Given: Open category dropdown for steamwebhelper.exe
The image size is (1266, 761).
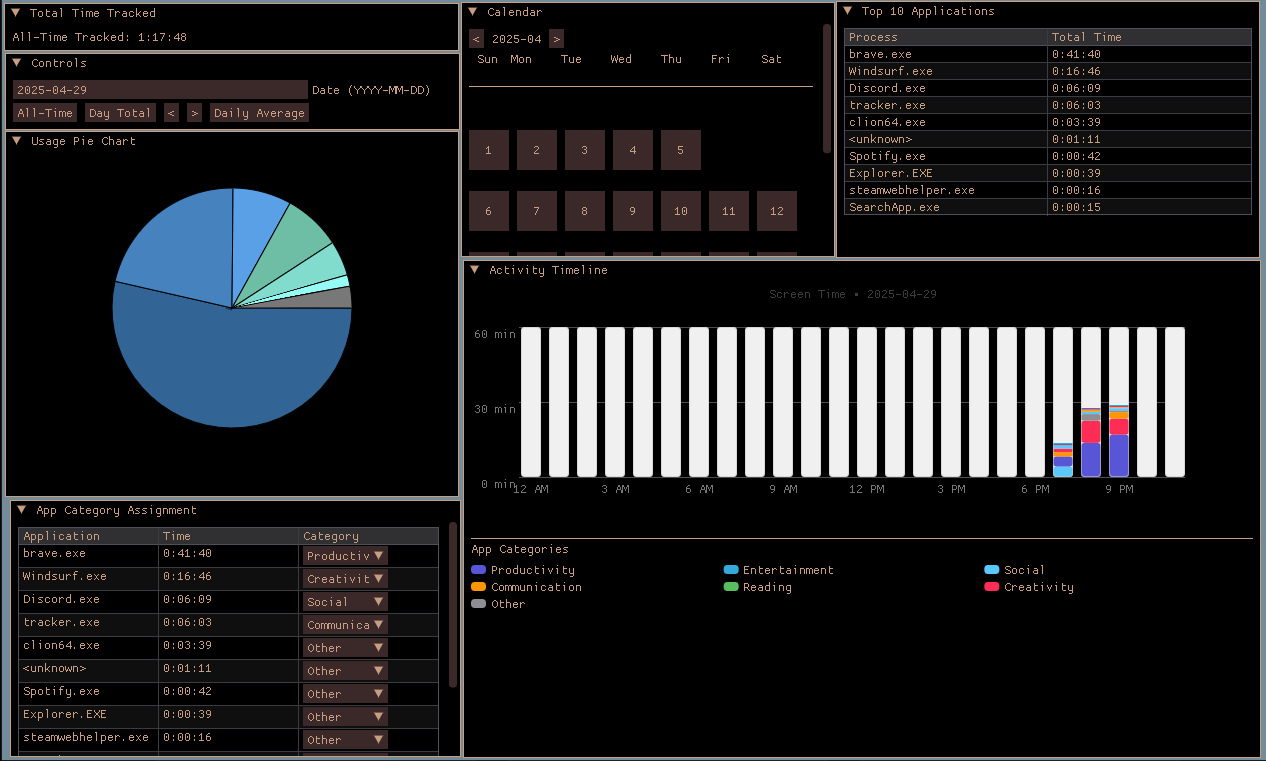Looking at the screenshot, I should point(345,740).
